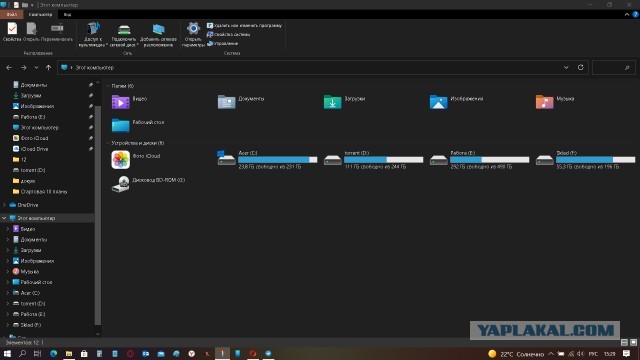Switch to details view in status bar
Screen dimensions: 640x360
click(624, 342)
